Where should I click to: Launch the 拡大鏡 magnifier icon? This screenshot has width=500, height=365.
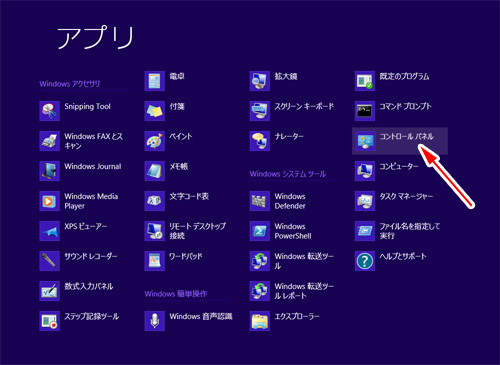tap(260, 81)
